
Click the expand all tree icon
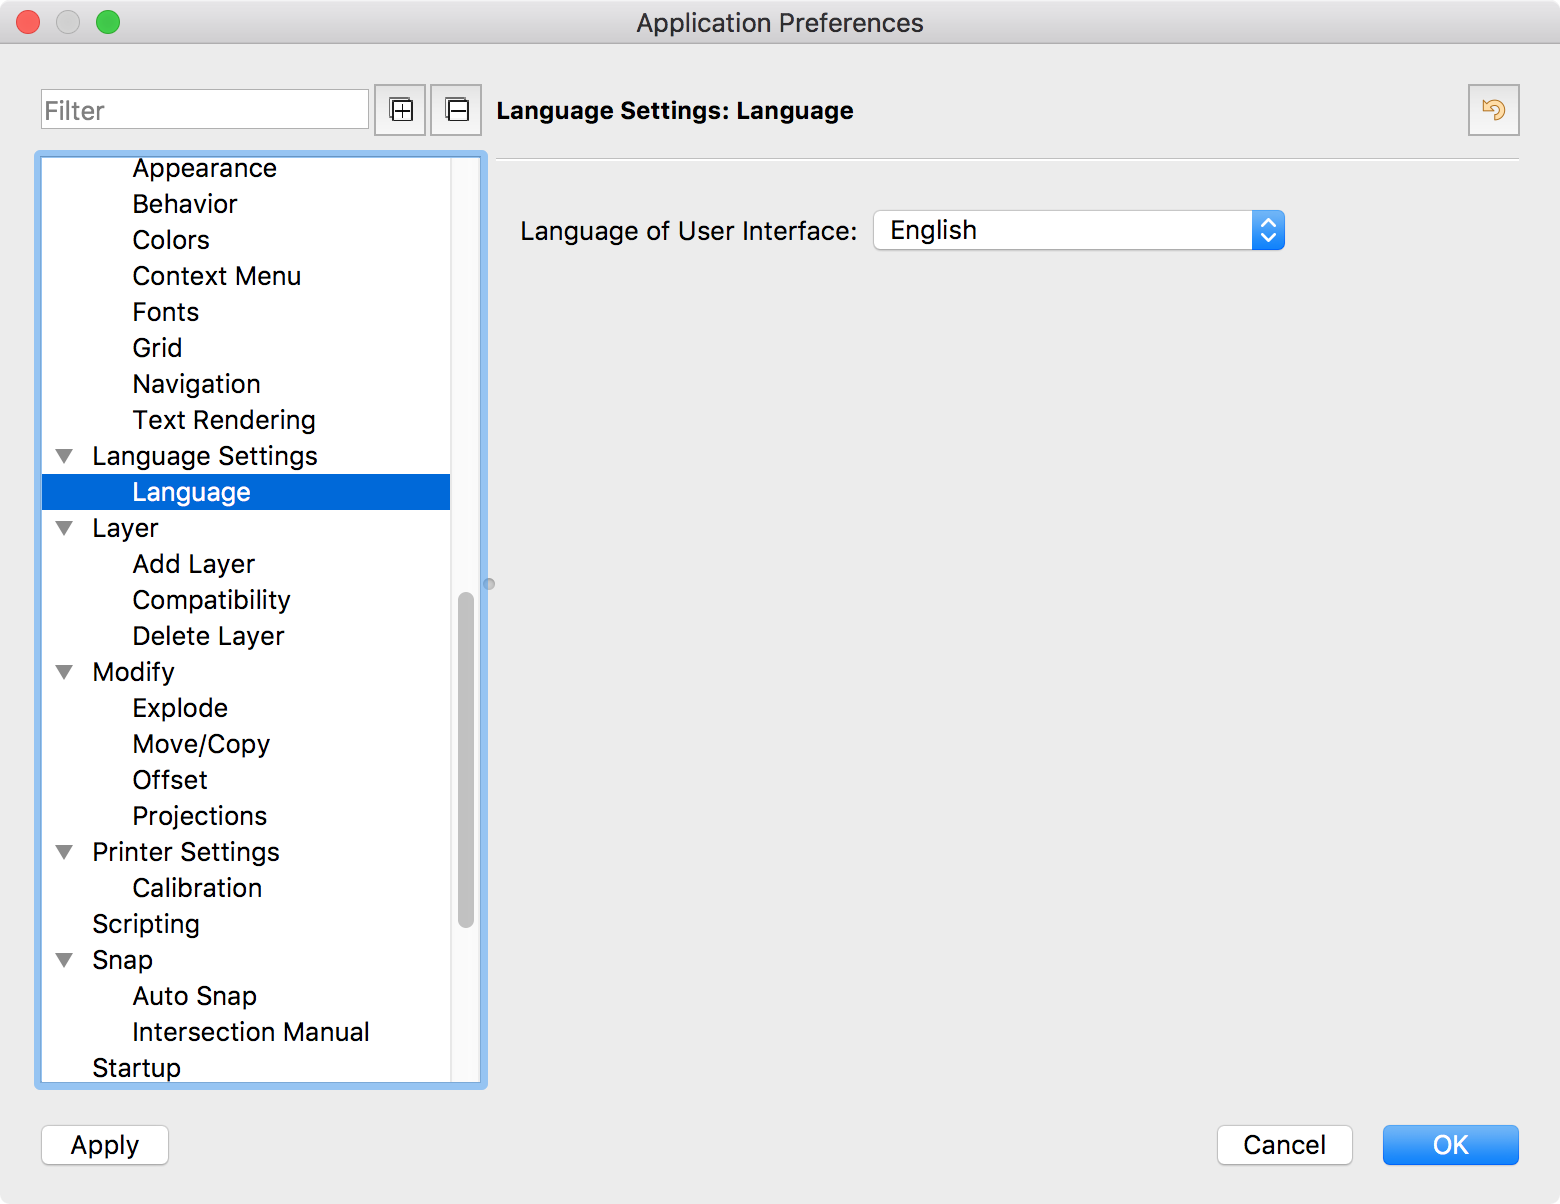tap(400, 110)
